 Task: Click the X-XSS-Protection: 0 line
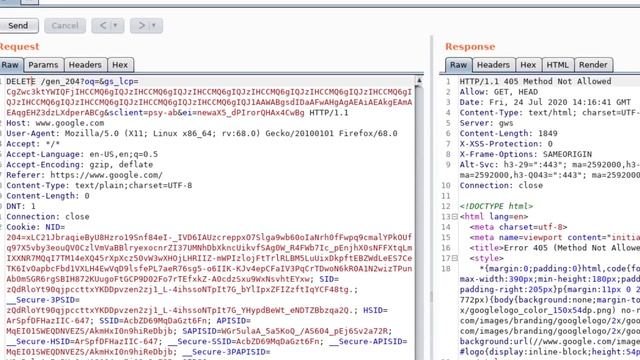[506, 144]
